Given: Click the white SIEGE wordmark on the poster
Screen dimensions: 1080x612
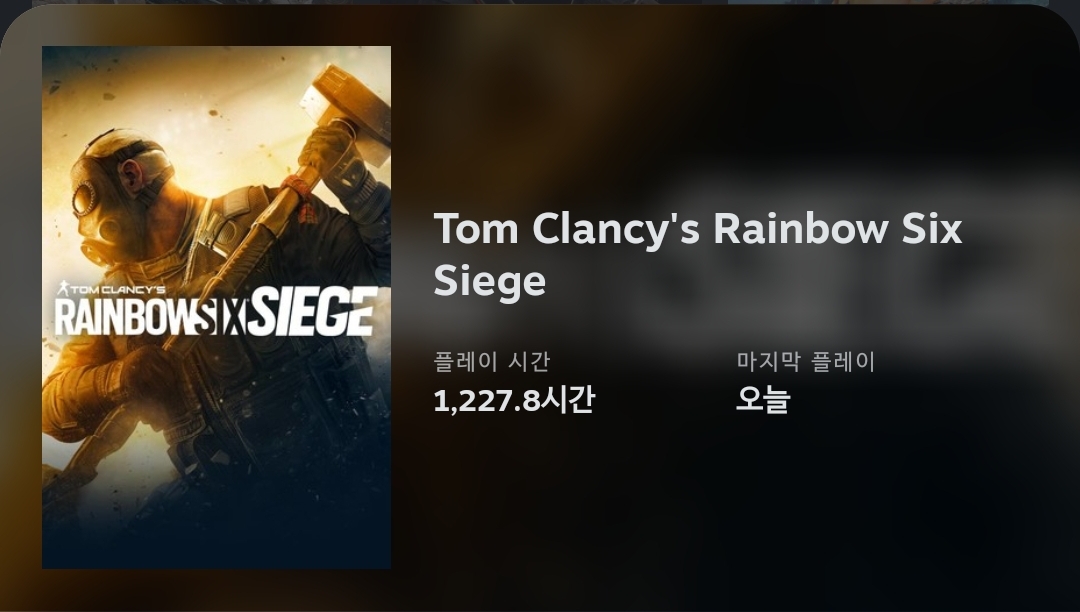Looking at the screenshot, I should tap(313, 312).
